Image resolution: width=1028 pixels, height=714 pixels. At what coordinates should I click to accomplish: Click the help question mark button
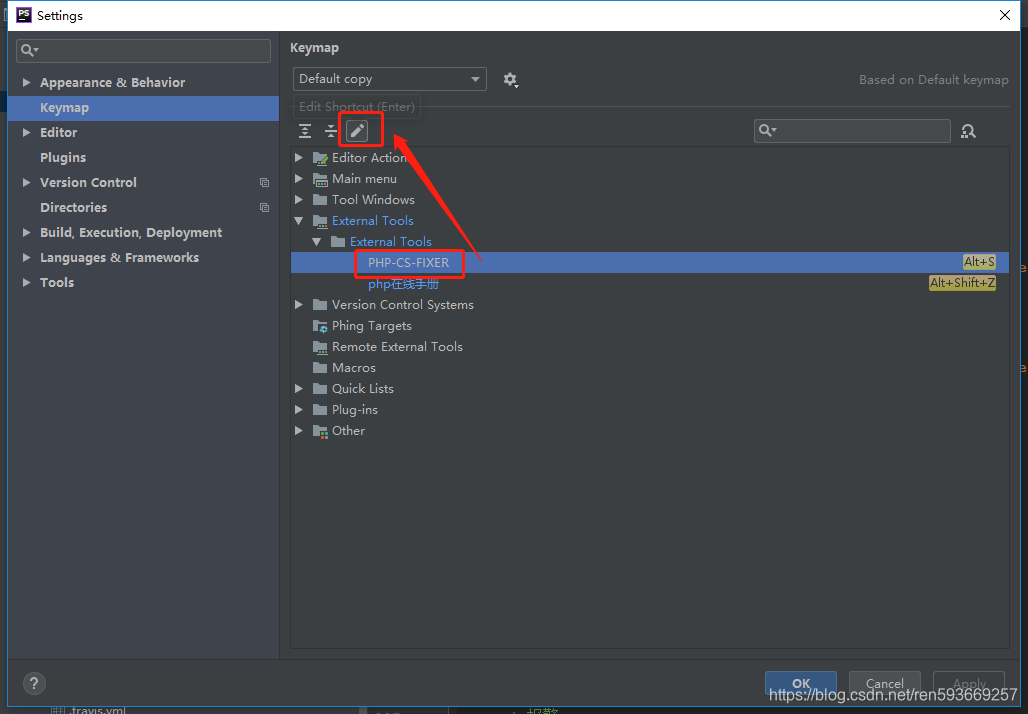tap(34, 683)
